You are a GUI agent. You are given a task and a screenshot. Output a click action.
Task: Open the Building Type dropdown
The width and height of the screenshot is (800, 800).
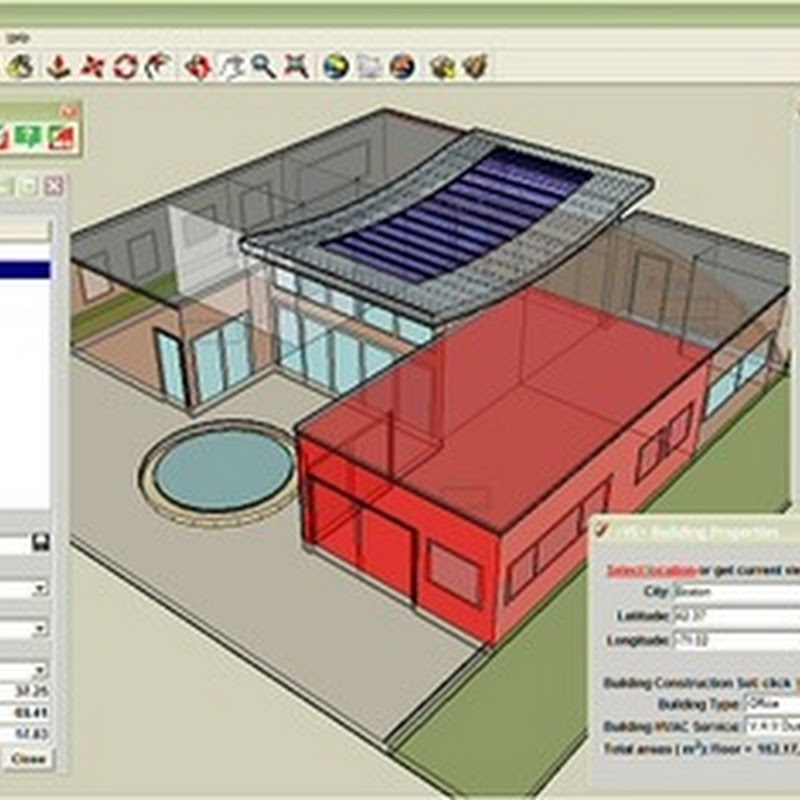[772, 704]
